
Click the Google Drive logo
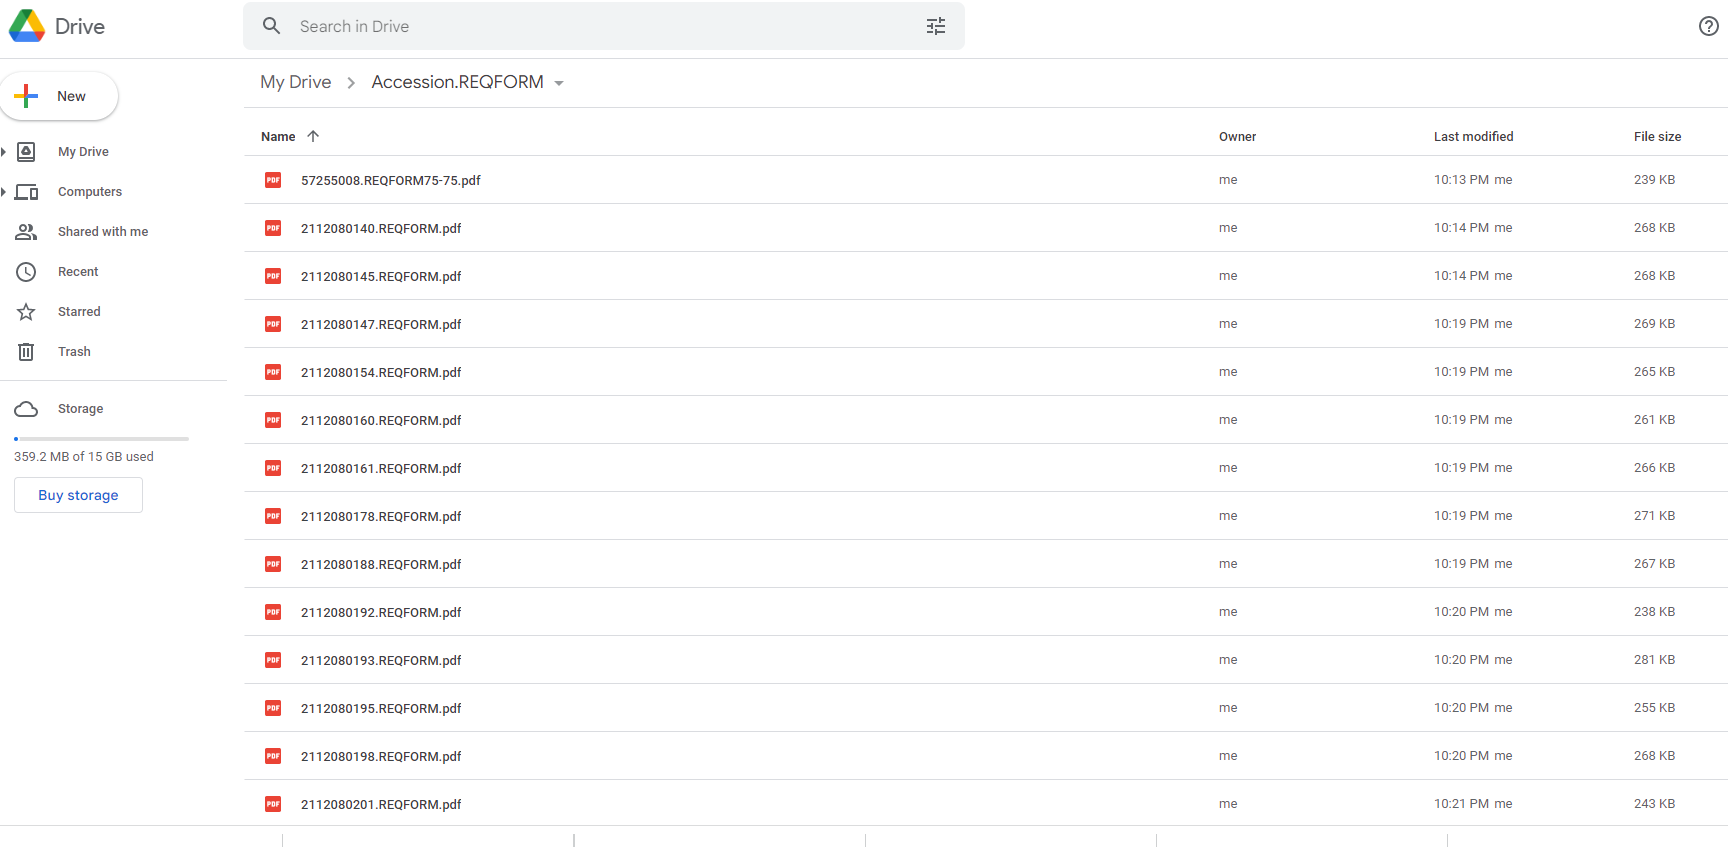click(27, 26)
